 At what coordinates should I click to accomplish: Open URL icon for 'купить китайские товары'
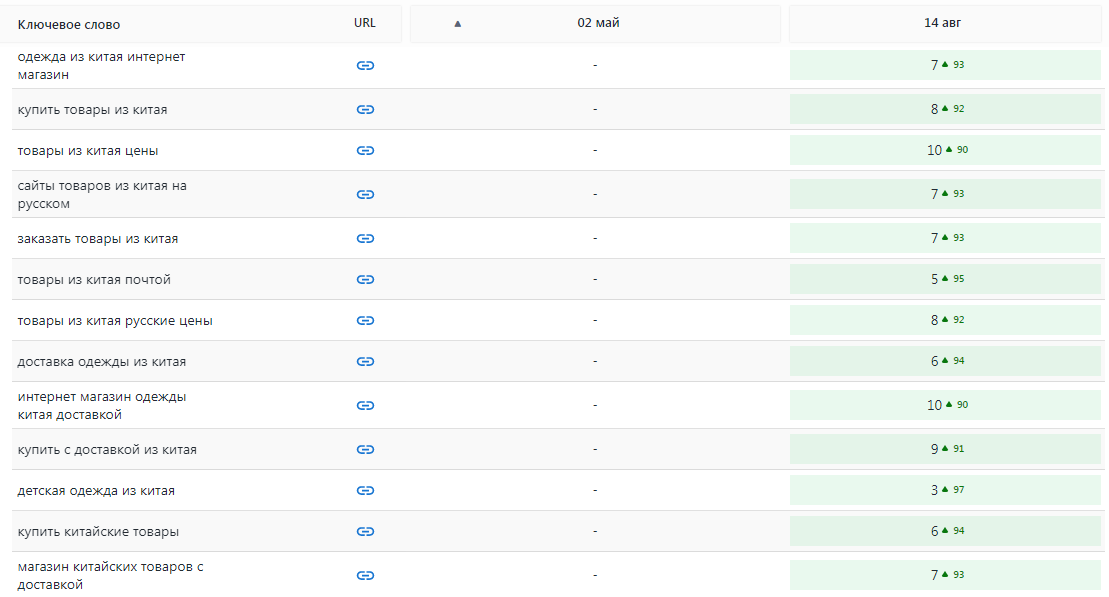pyautogui.click(x=365, y=532)
